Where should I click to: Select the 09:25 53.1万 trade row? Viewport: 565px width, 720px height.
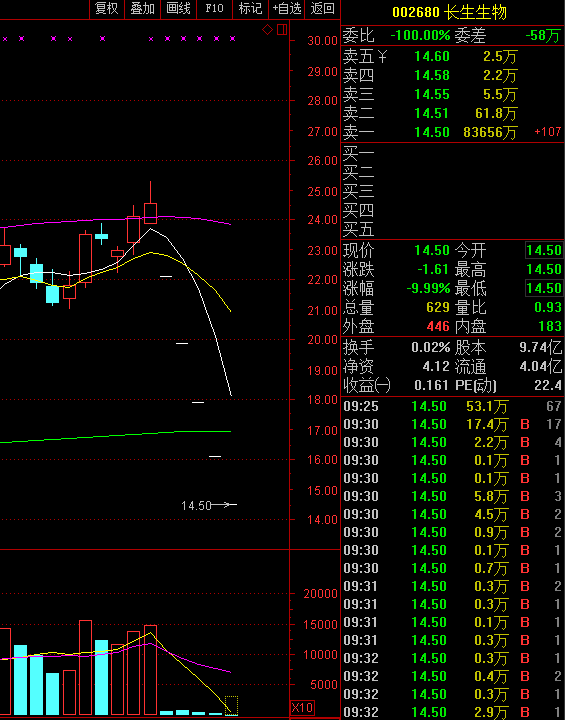(452, 407)
